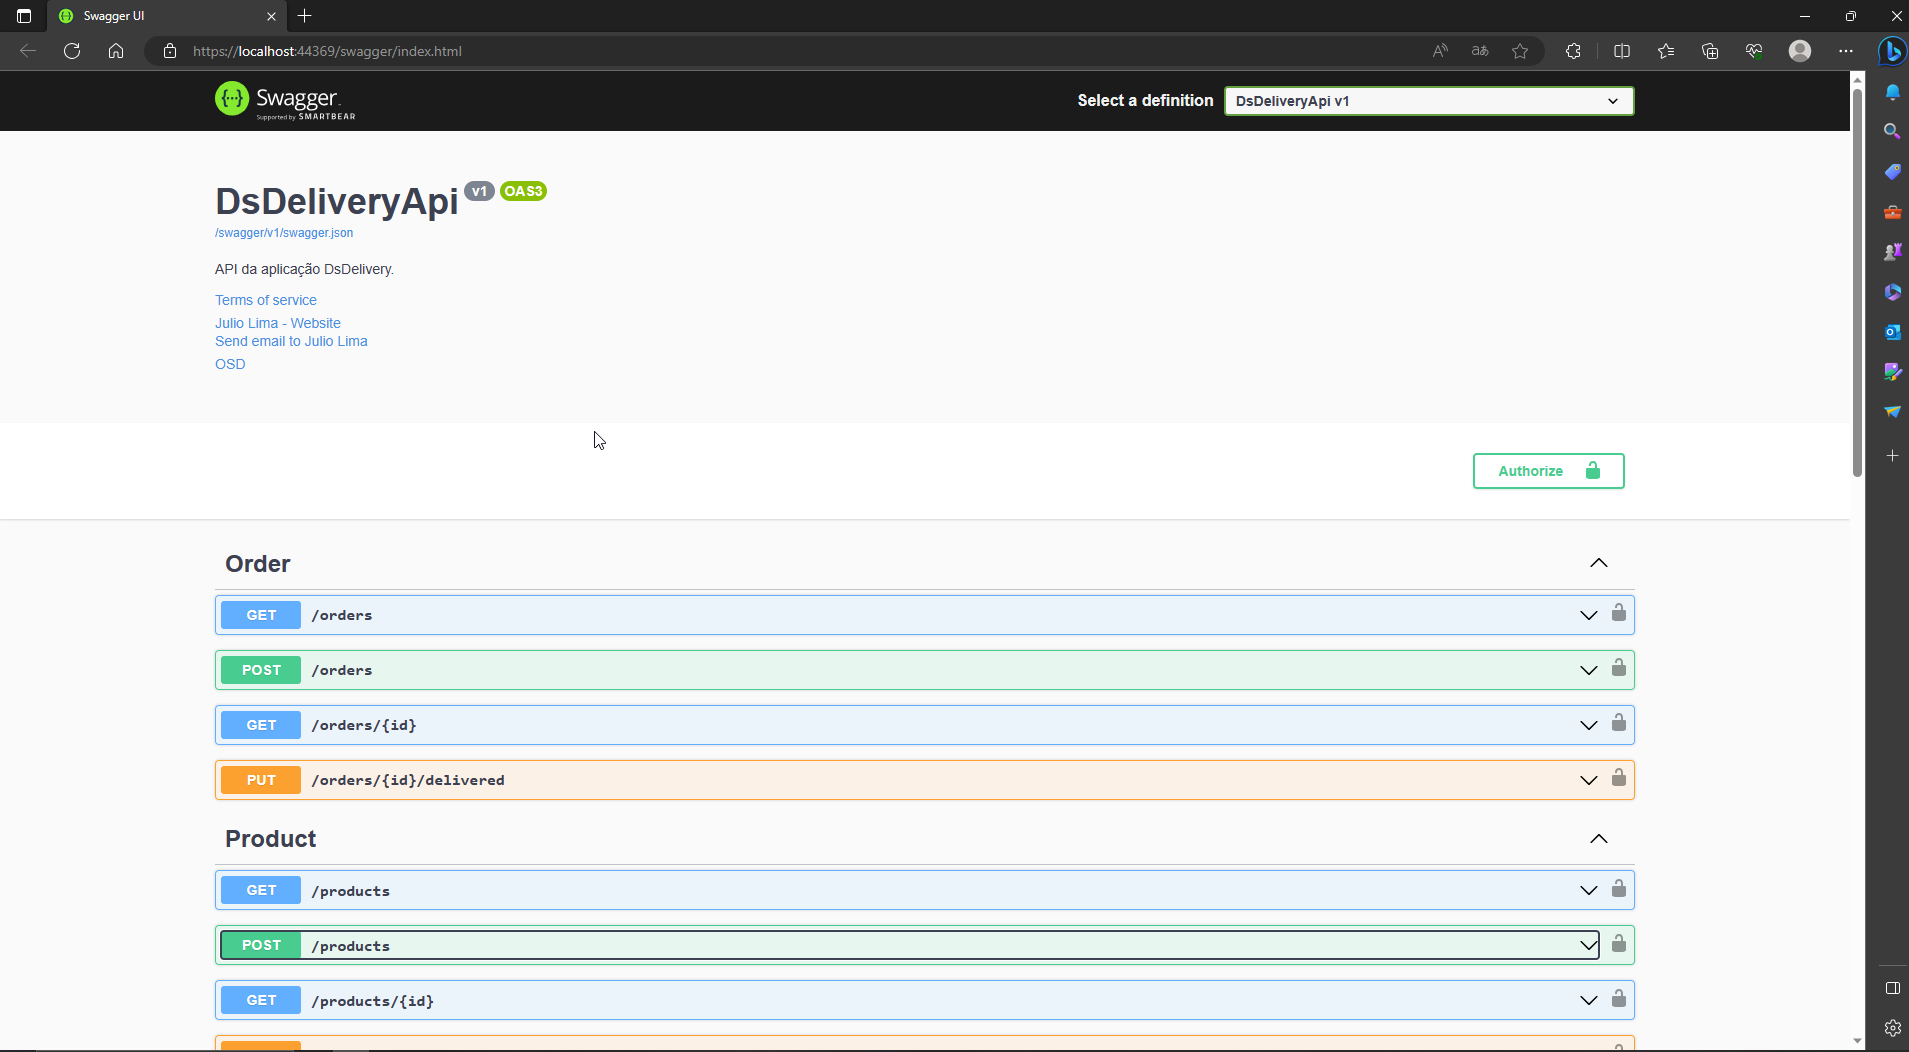Open sidebar settings gear icon

point(1892,1027)
